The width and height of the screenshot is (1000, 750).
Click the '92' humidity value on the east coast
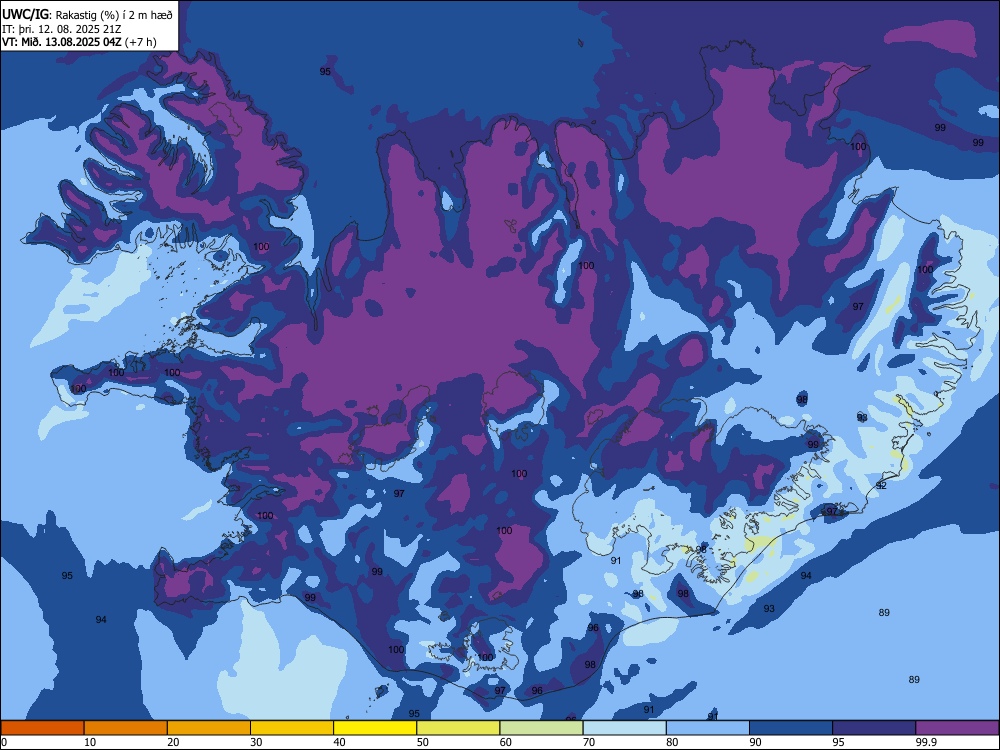(x=881, y=485)
